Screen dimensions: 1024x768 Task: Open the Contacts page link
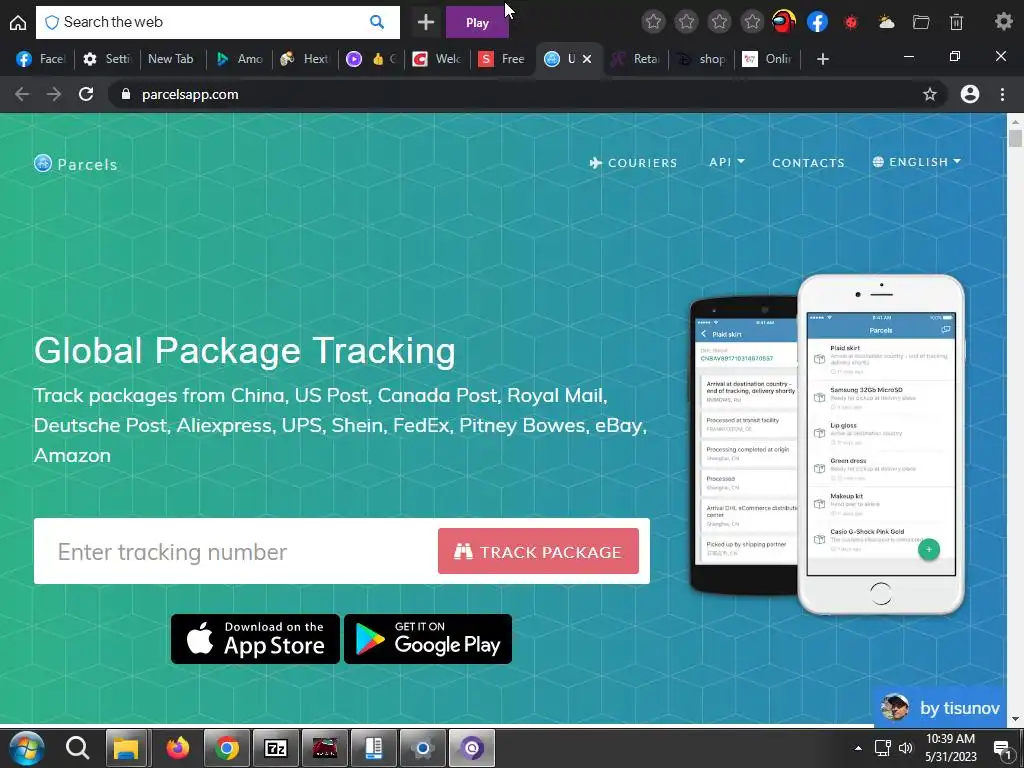(x=808, y=163)
